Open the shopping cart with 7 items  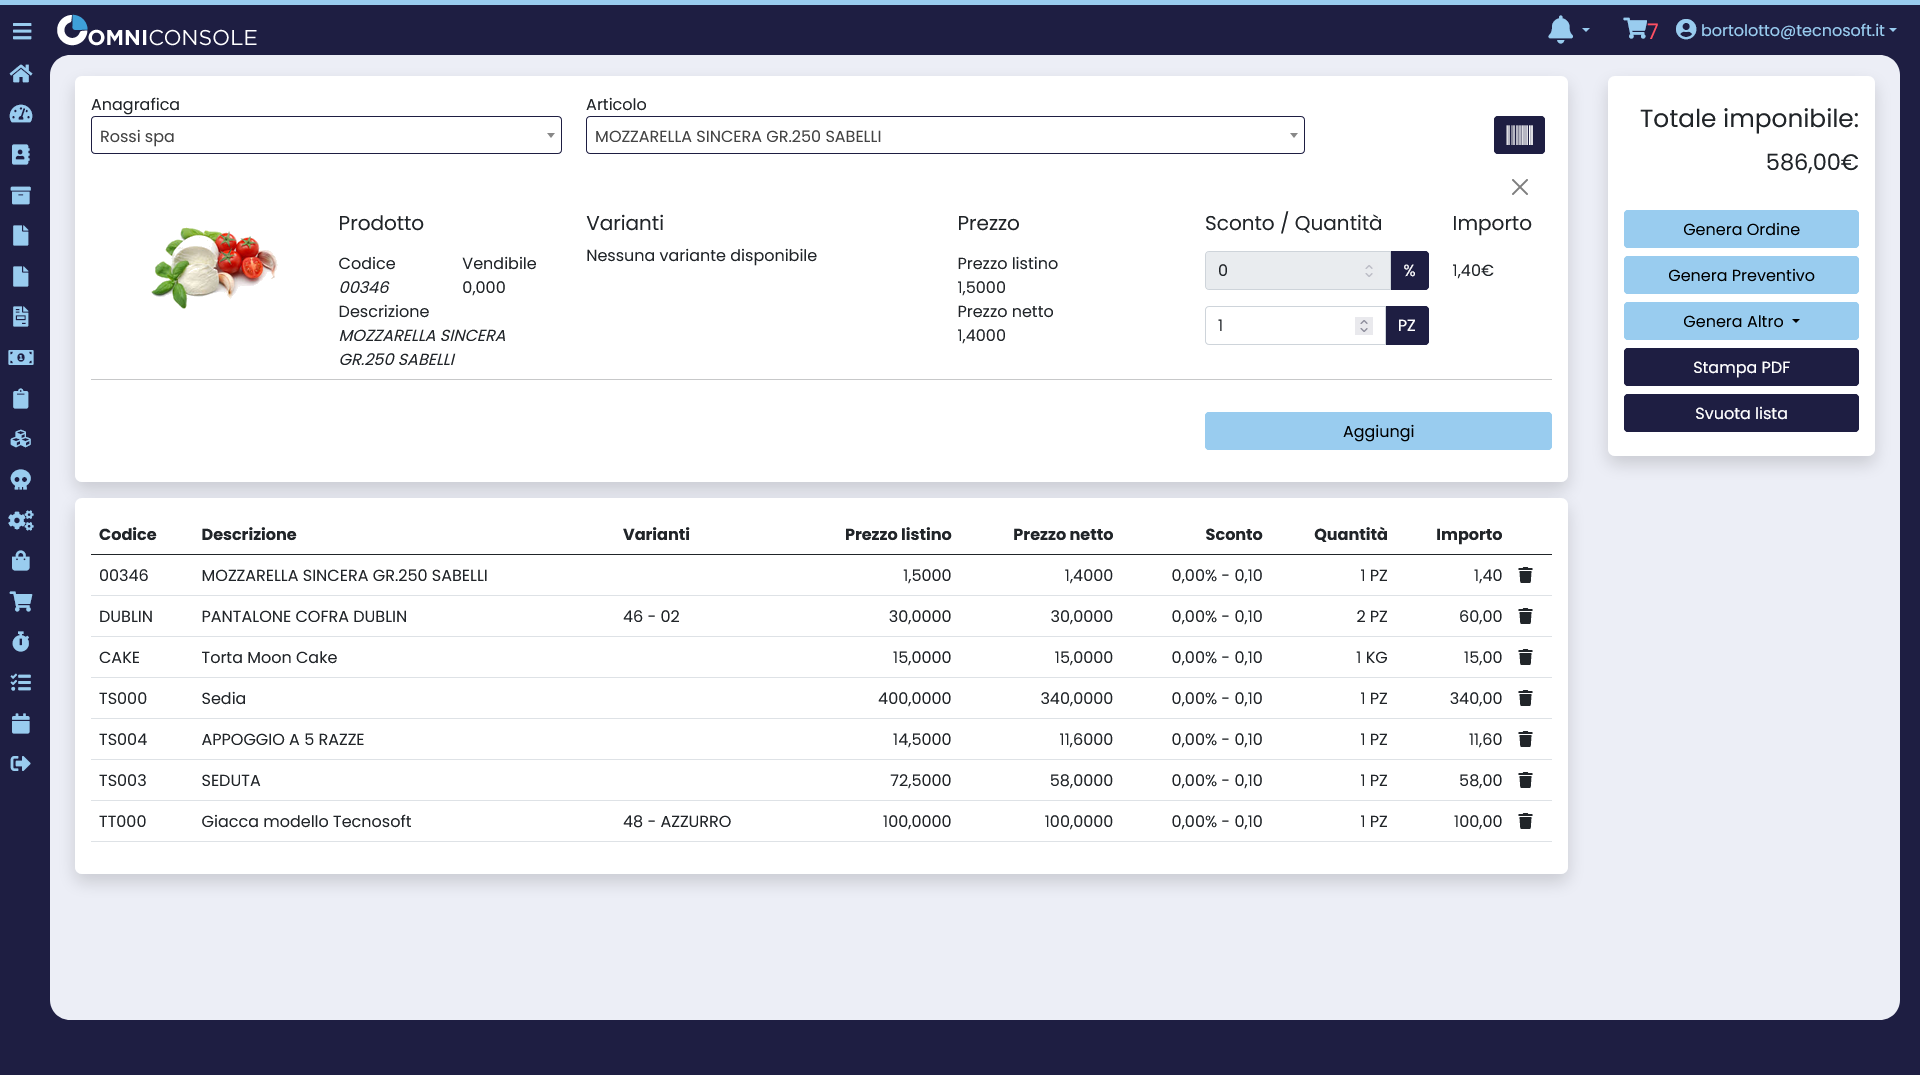pyautogui.click(x=1639, y=30)
